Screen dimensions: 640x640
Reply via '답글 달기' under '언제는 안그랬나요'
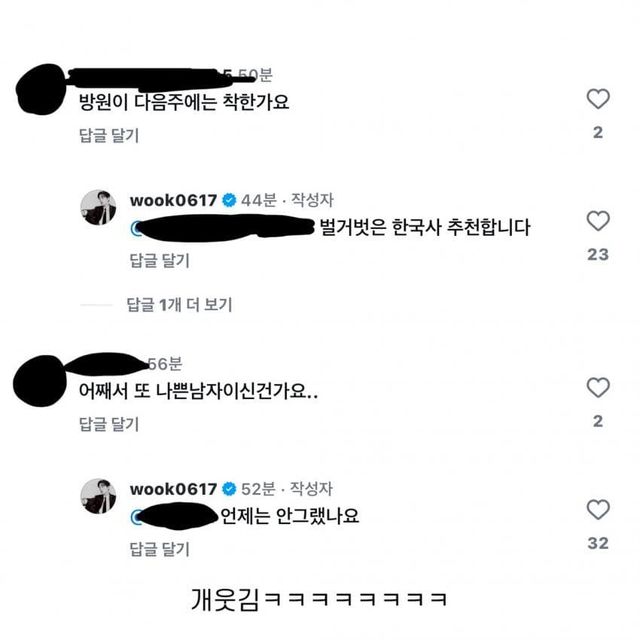pyautogui.click(x=160, y=549)
